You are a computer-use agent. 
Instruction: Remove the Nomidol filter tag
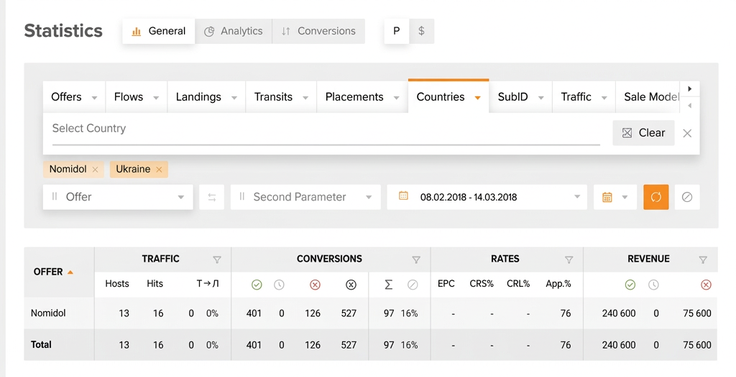click(95, 170)
